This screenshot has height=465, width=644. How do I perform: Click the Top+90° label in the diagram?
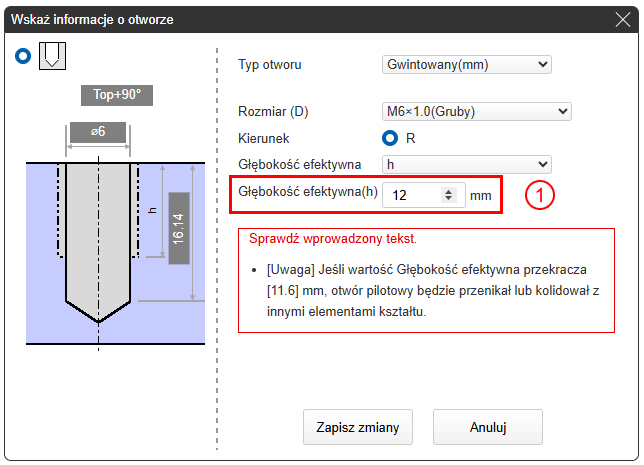pos(117,97)
